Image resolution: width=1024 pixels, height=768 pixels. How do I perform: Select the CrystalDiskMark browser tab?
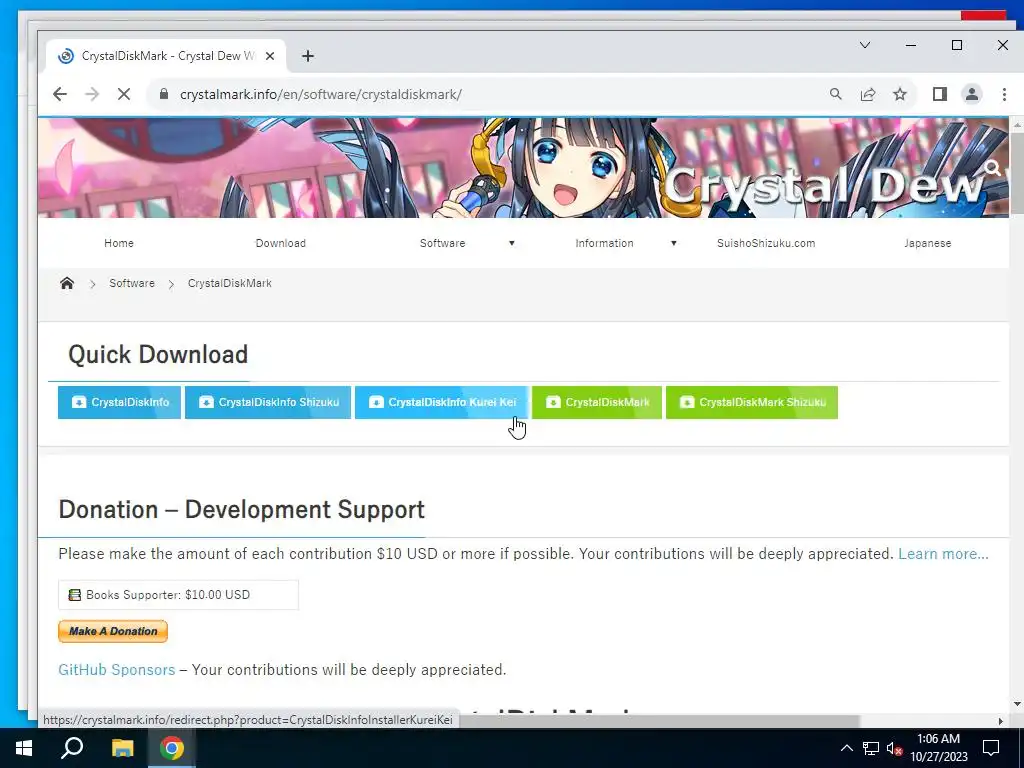tap(167, 56)
